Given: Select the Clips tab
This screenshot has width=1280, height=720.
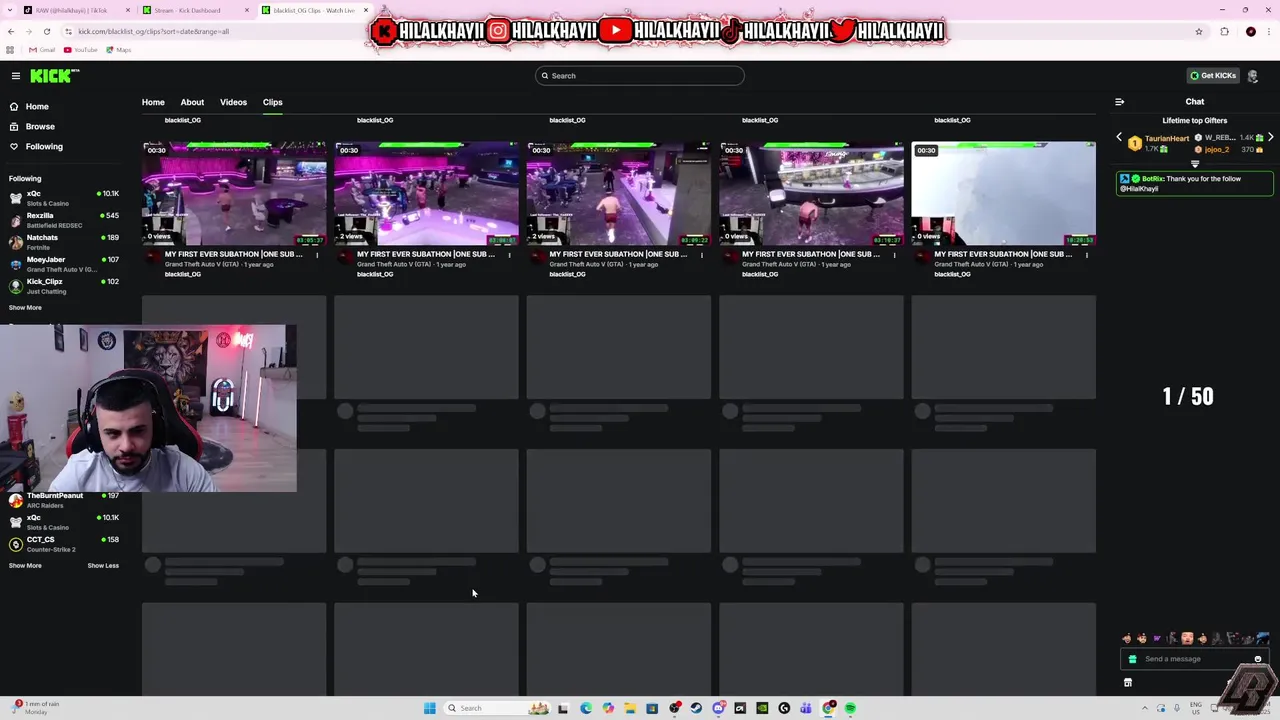Looking at the screenshot, I should (x=272, y=102).
